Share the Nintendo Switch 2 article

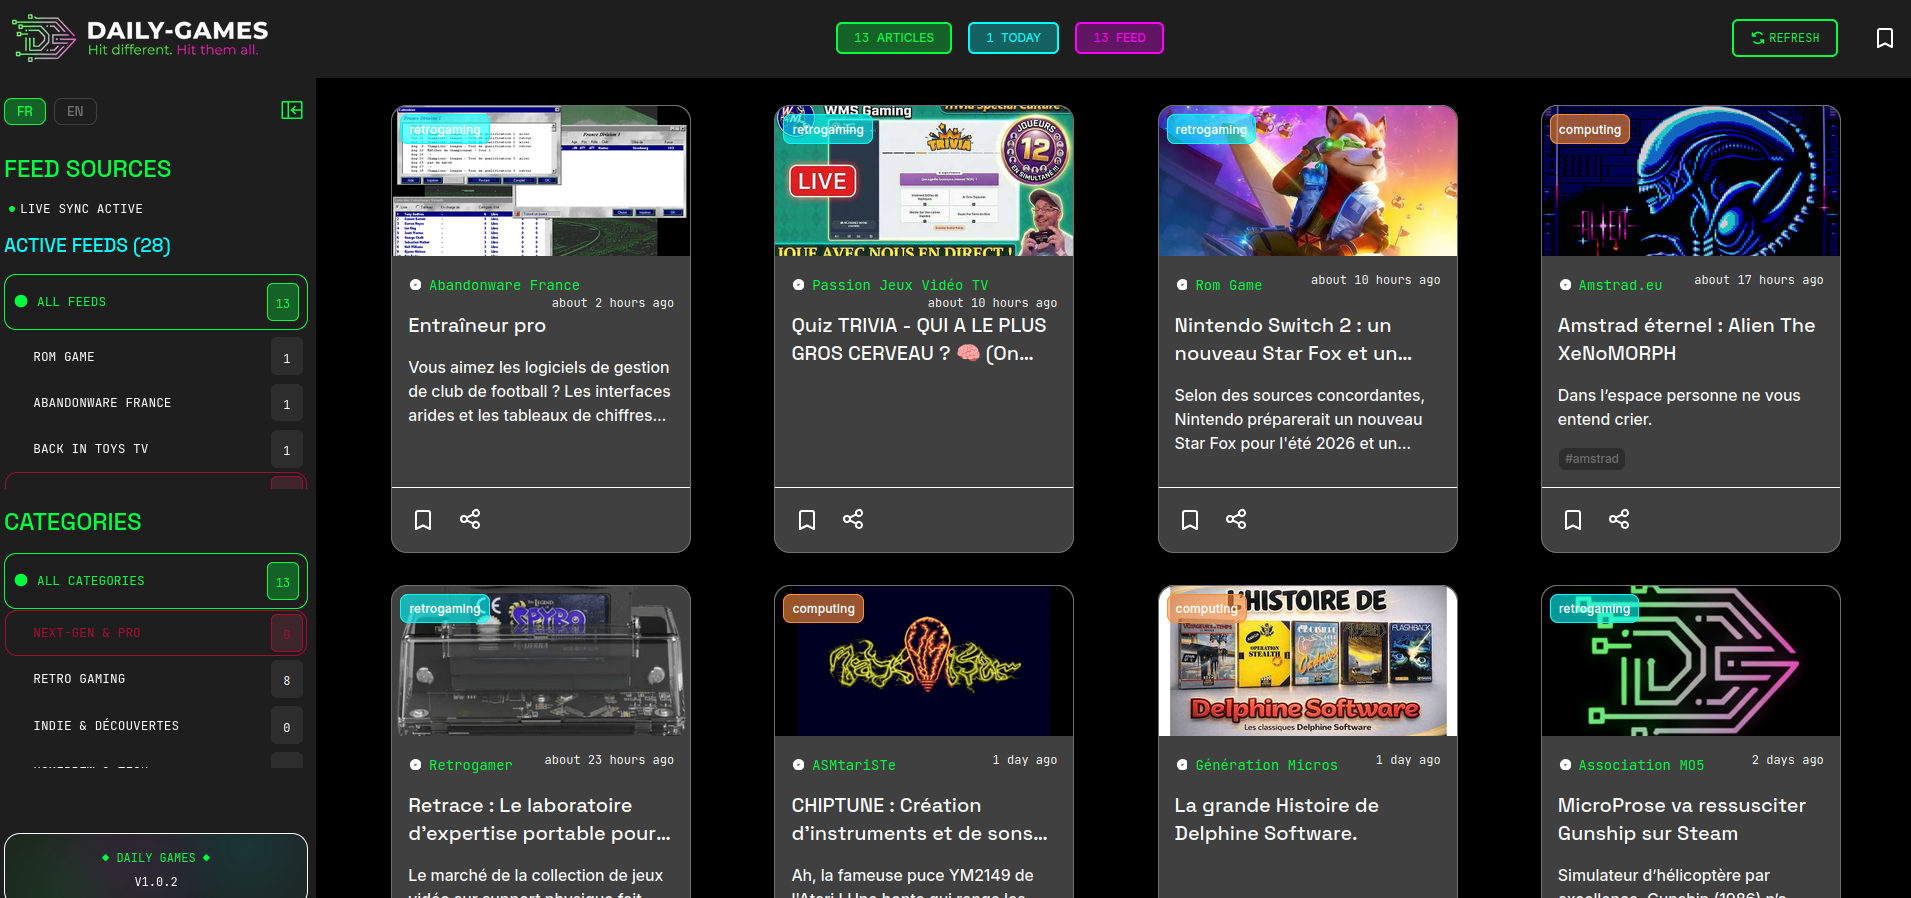click(1236, 519)
